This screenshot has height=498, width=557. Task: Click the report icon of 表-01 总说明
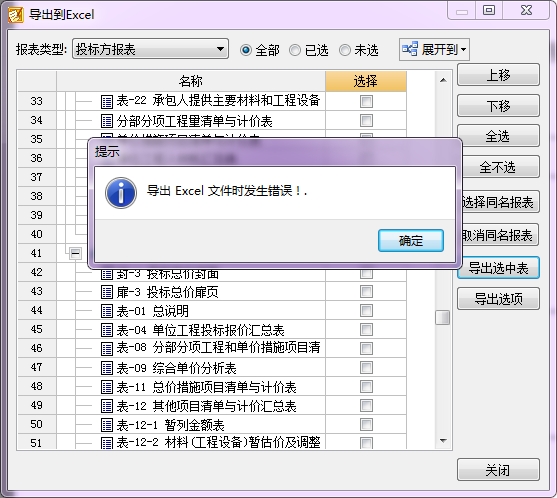click(107, 311)
